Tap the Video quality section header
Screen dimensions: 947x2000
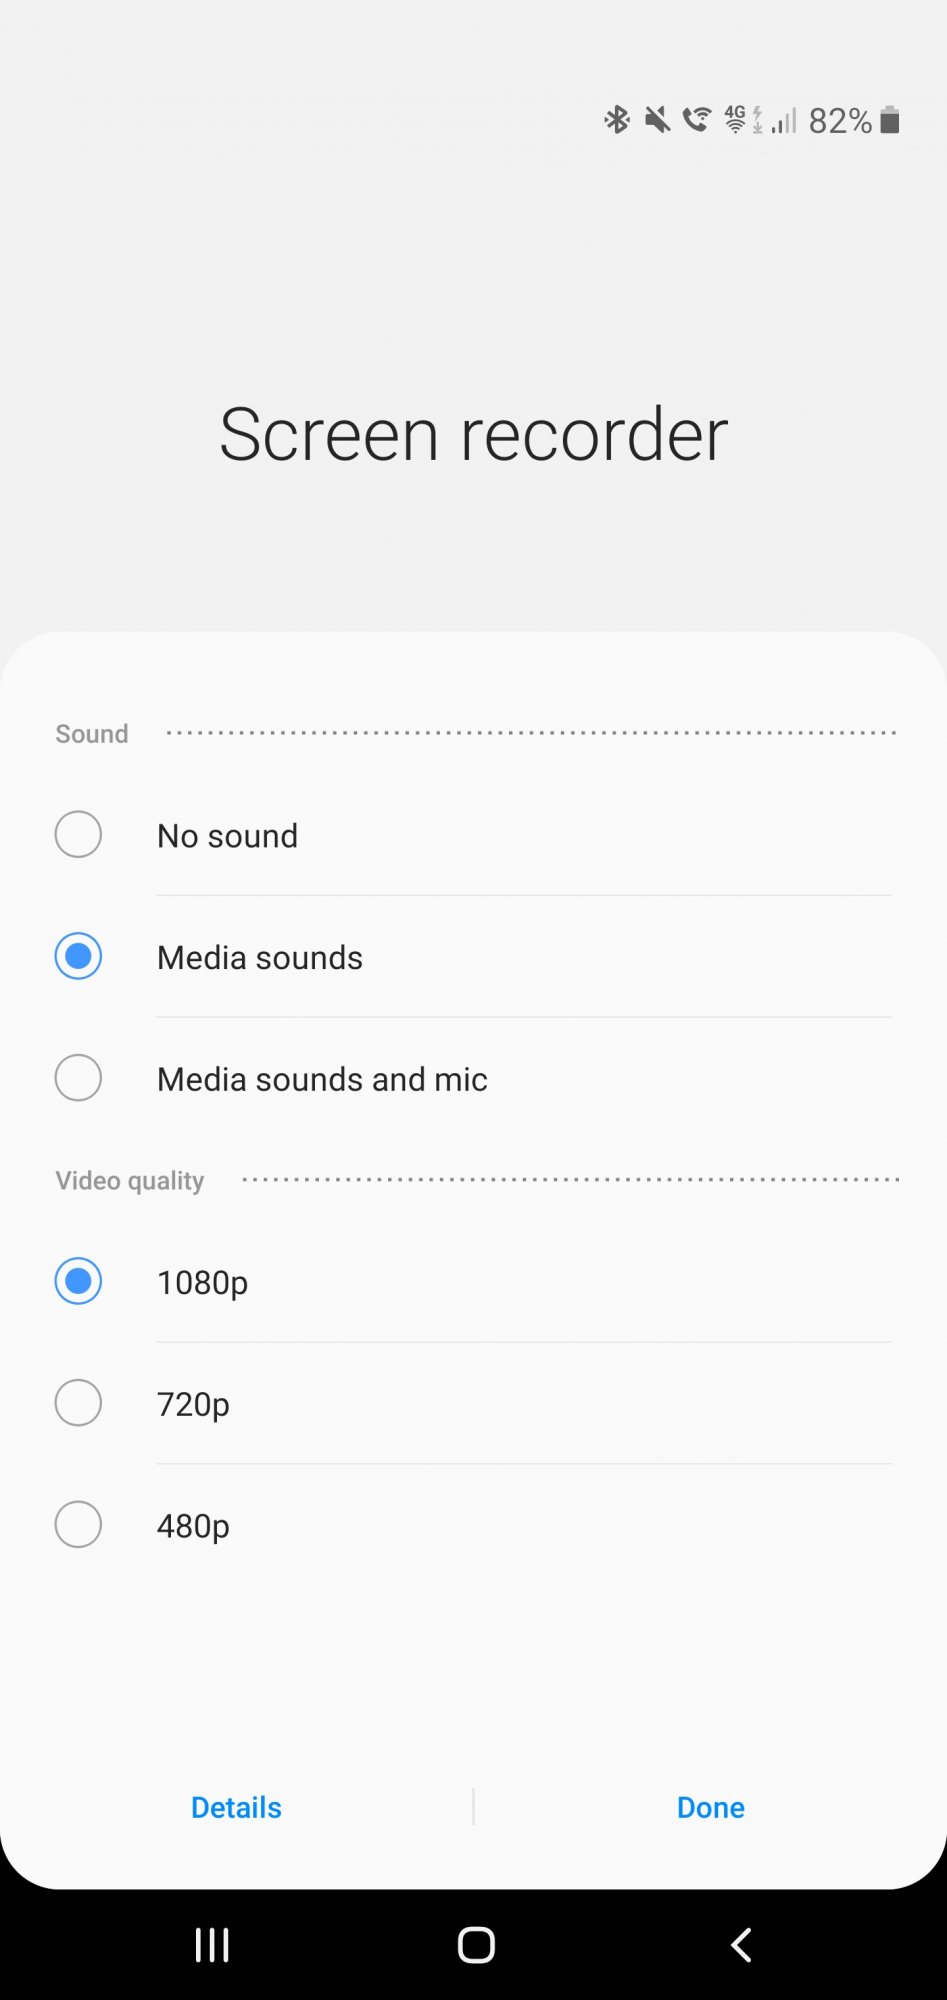(130, 1181)
